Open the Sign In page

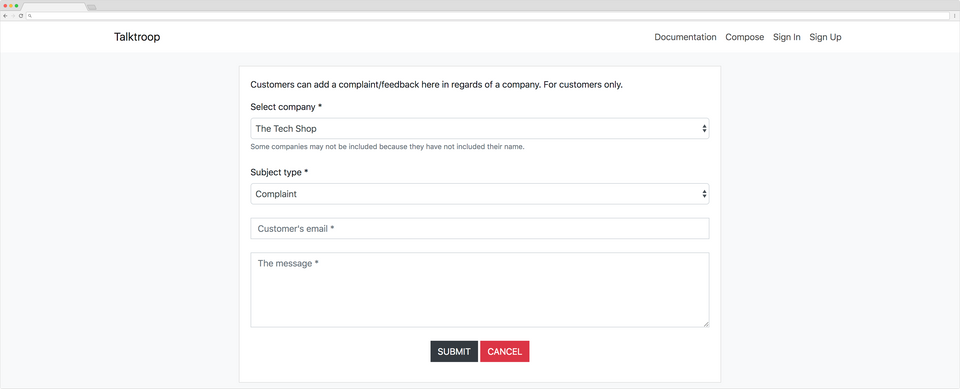(x=787, y=37)
